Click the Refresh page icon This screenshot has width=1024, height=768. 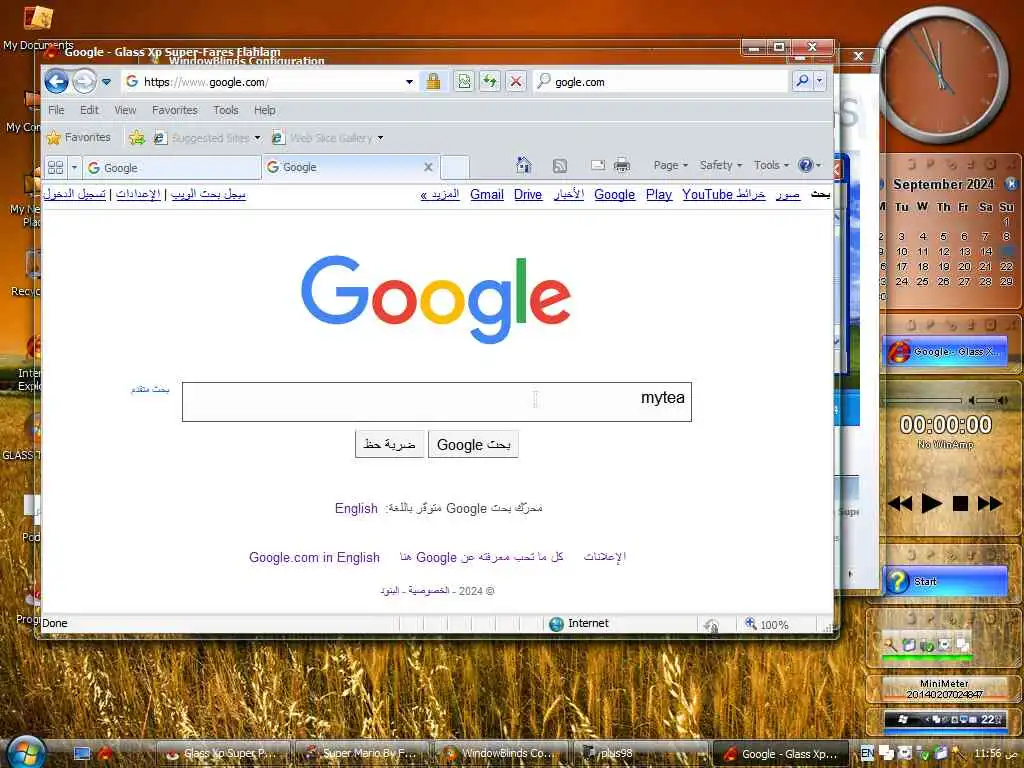click(x=490, y=82)
